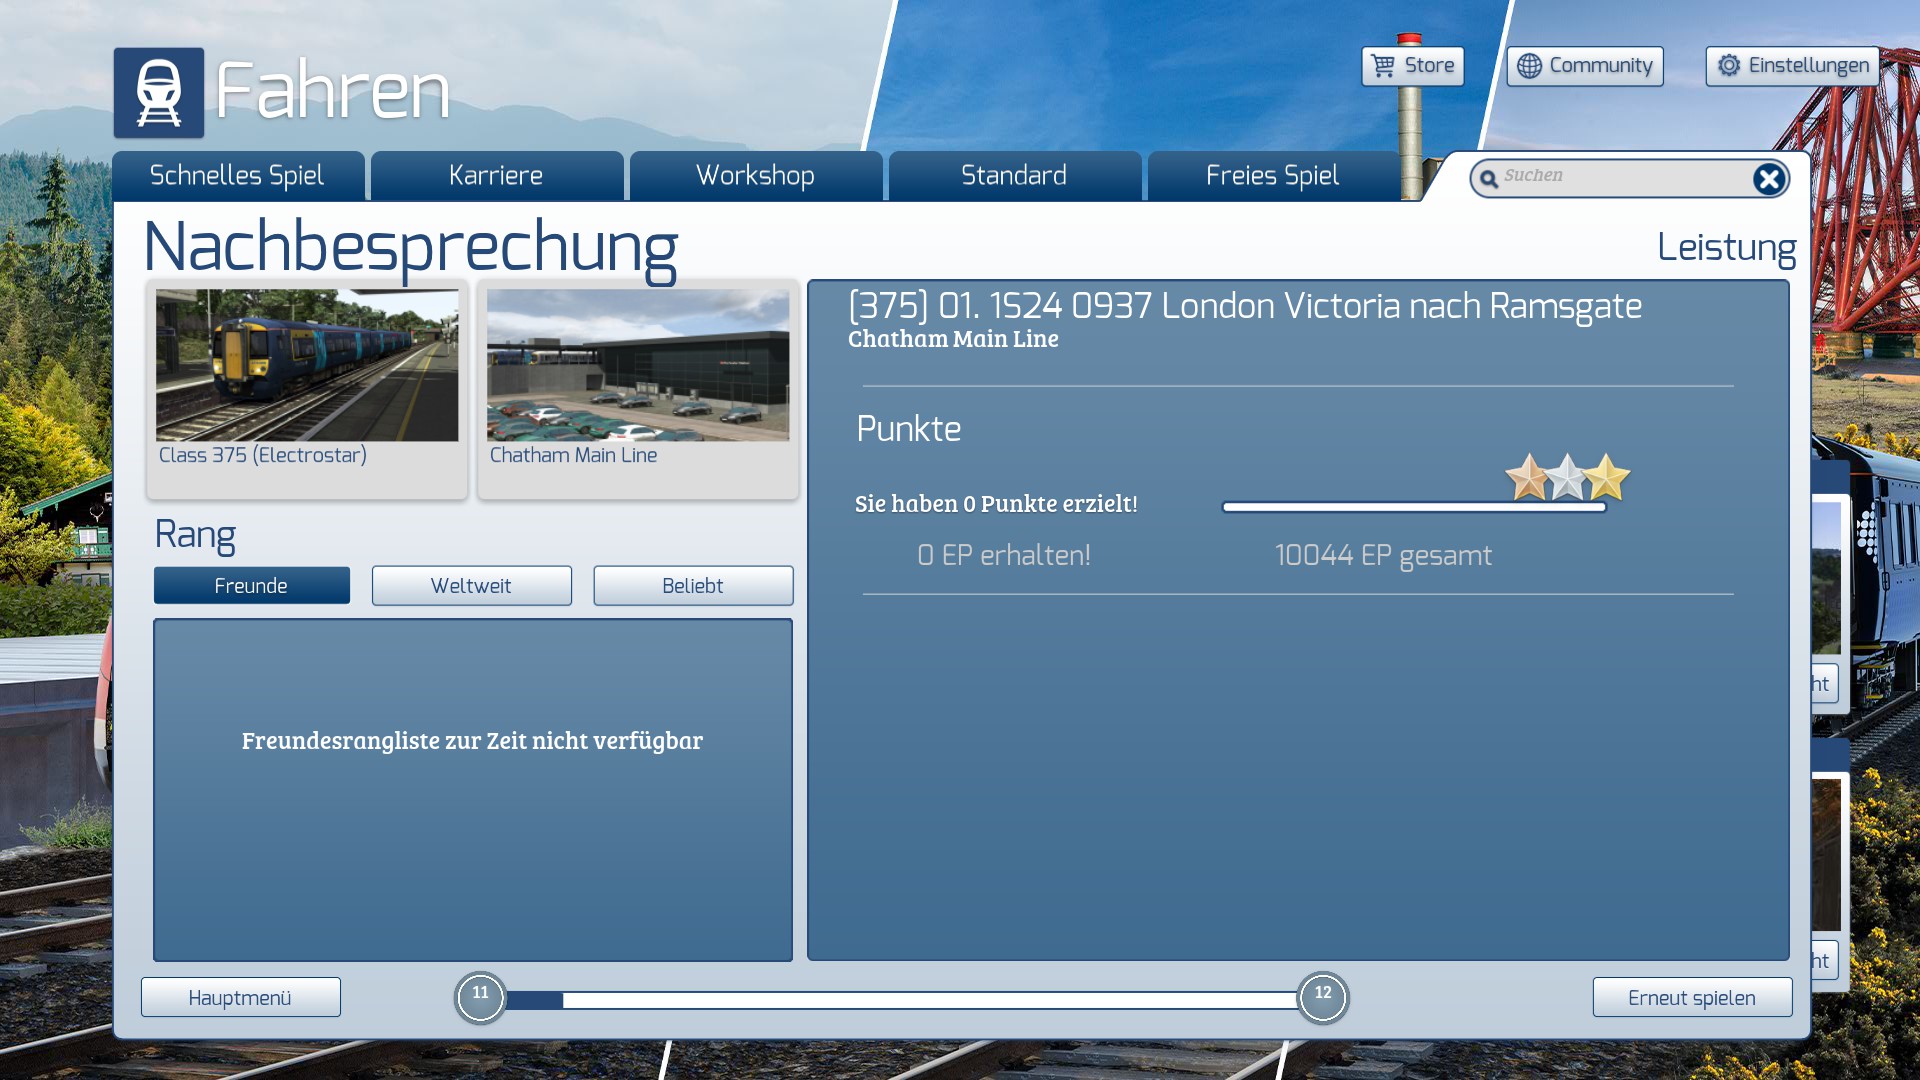This screenshot has height=1080, width=1920.
Task: Clear search with the X icon
Action: 1768,179
